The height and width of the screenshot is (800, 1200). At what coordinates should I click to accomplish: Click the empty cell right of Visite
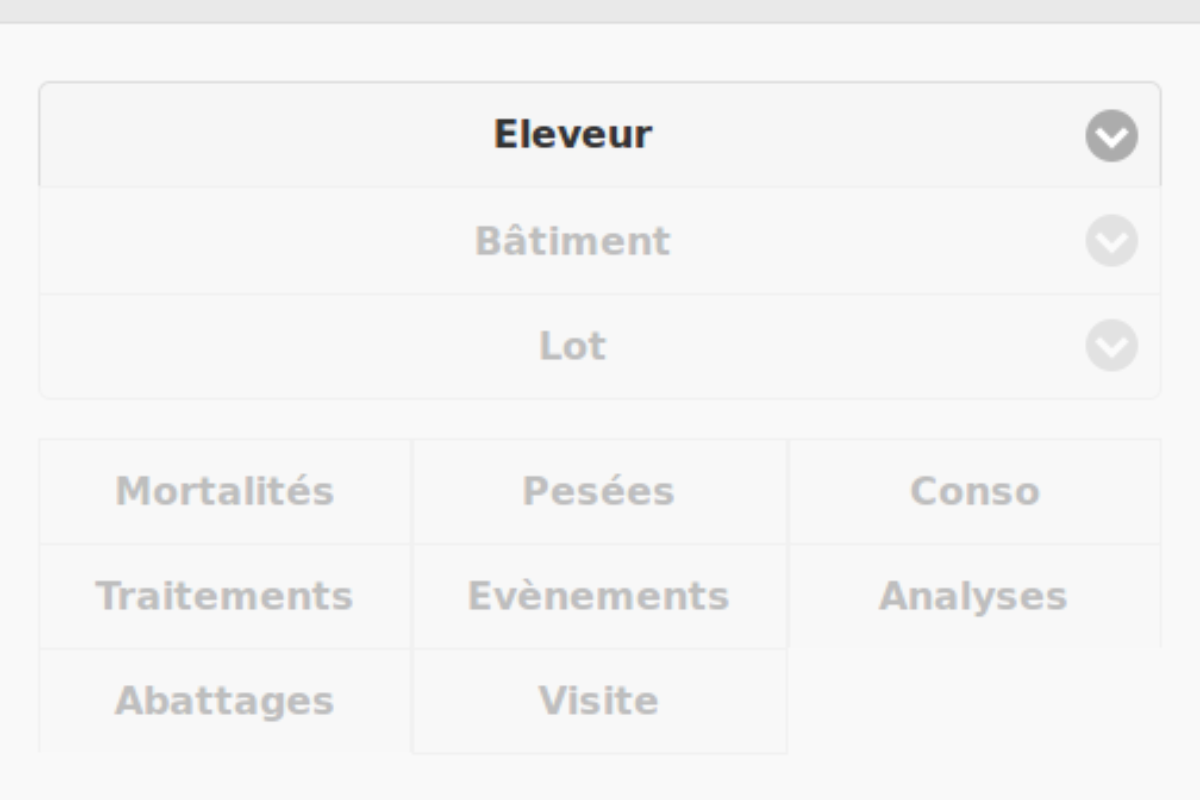(974, 701)
